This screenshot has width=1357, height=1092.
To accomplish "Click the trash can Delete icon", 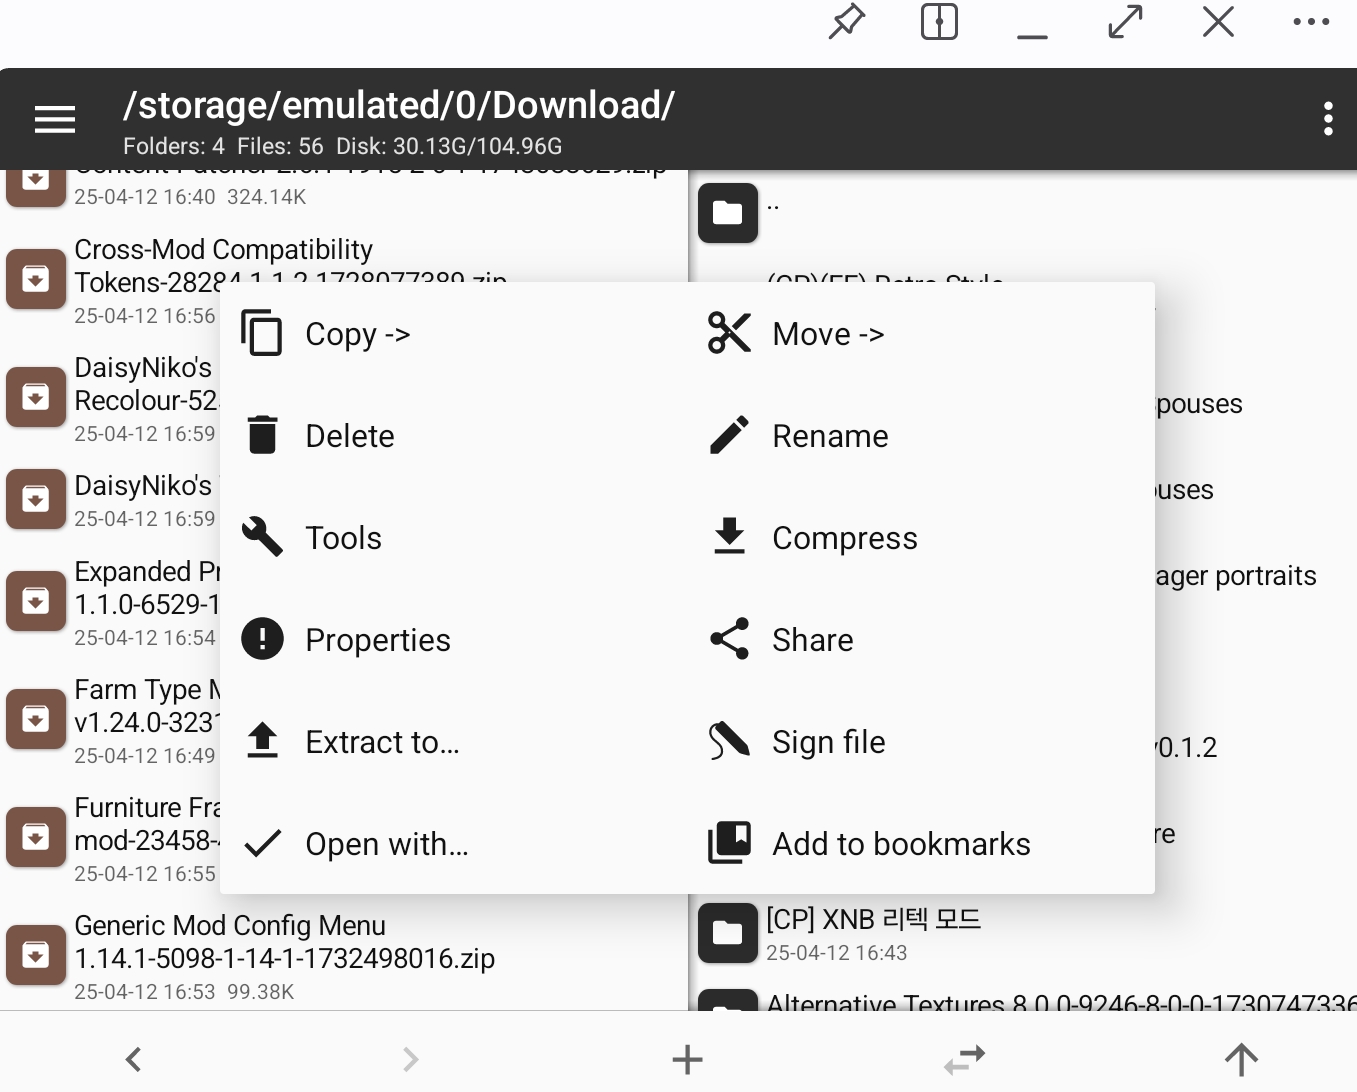I will click(262, 435).
